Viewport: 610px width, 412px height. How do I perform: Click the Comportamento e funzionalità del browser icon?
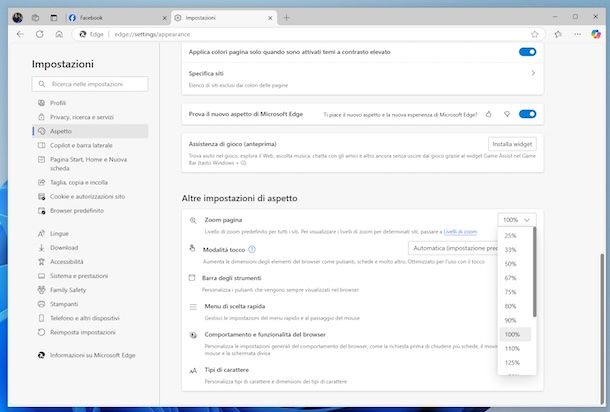193,335
